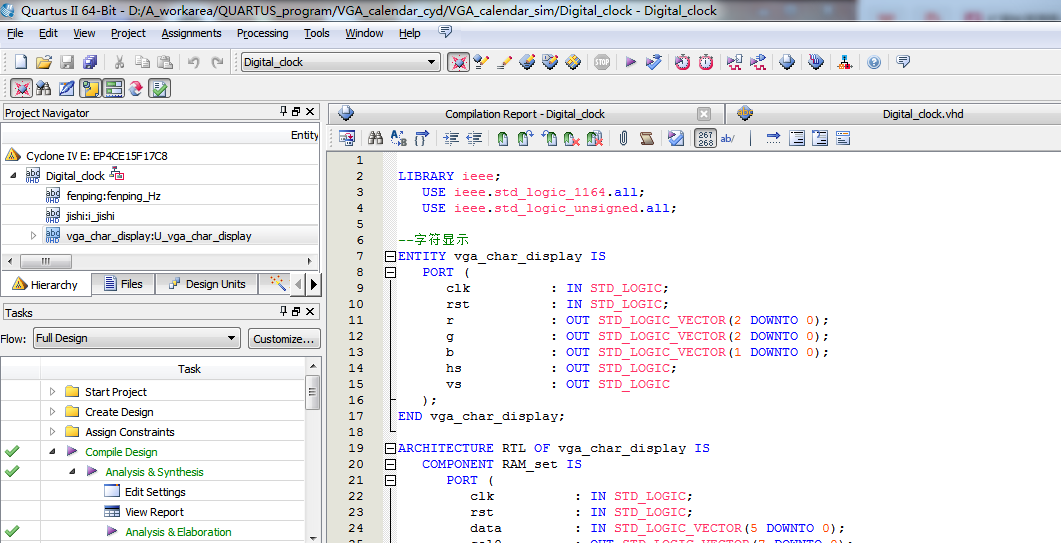
Task: Click the Stop Processing icon
Action: point(602,62)
